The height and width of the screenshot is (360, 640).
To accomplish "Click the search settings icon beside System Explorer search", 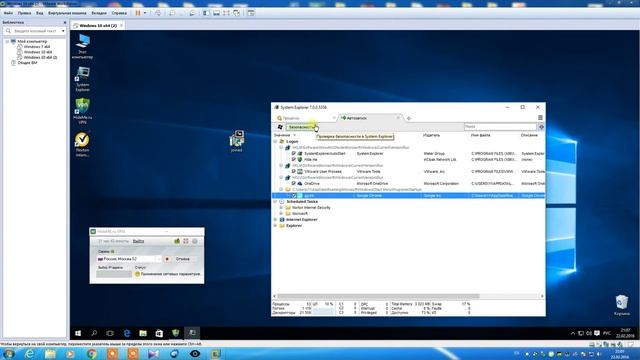I will point(541,127).
